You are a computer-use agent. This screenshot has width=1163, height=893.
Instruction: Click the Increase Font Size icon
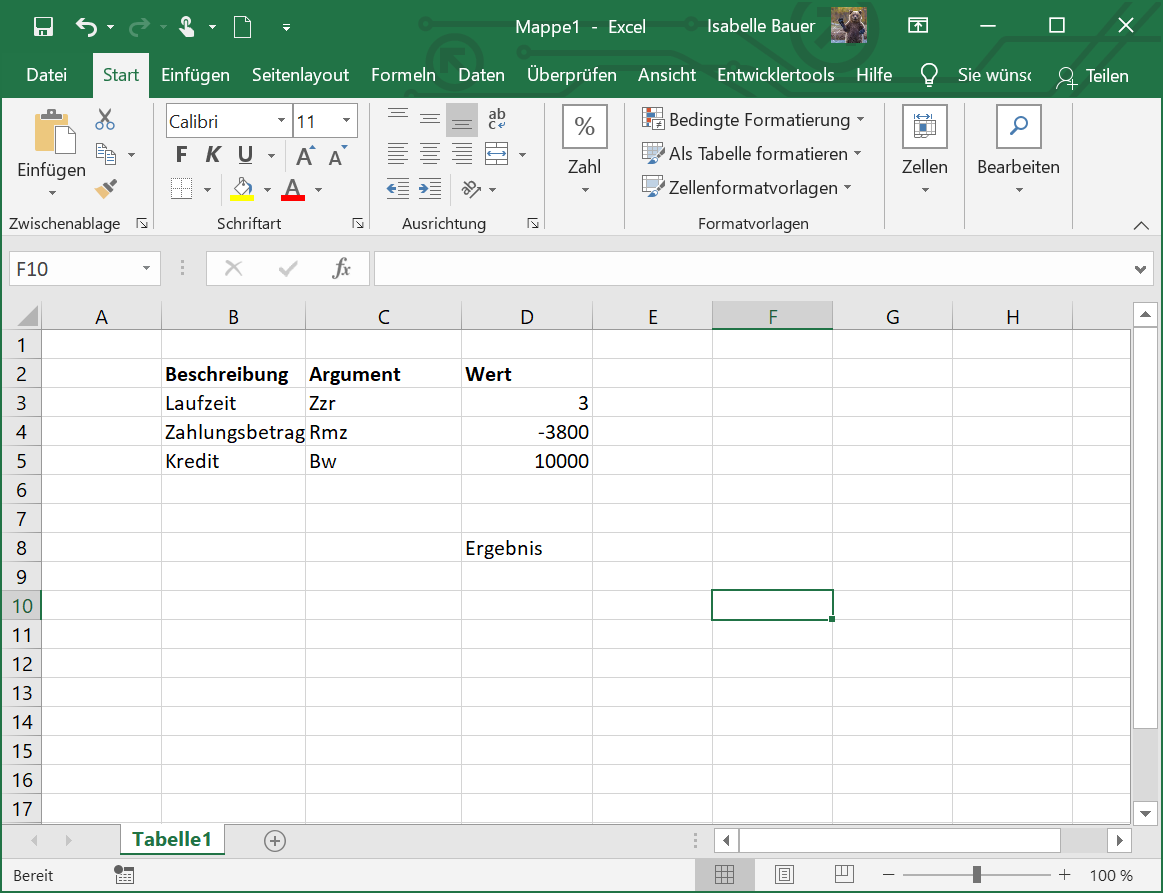pyautogui.click(x=305, y=156)
